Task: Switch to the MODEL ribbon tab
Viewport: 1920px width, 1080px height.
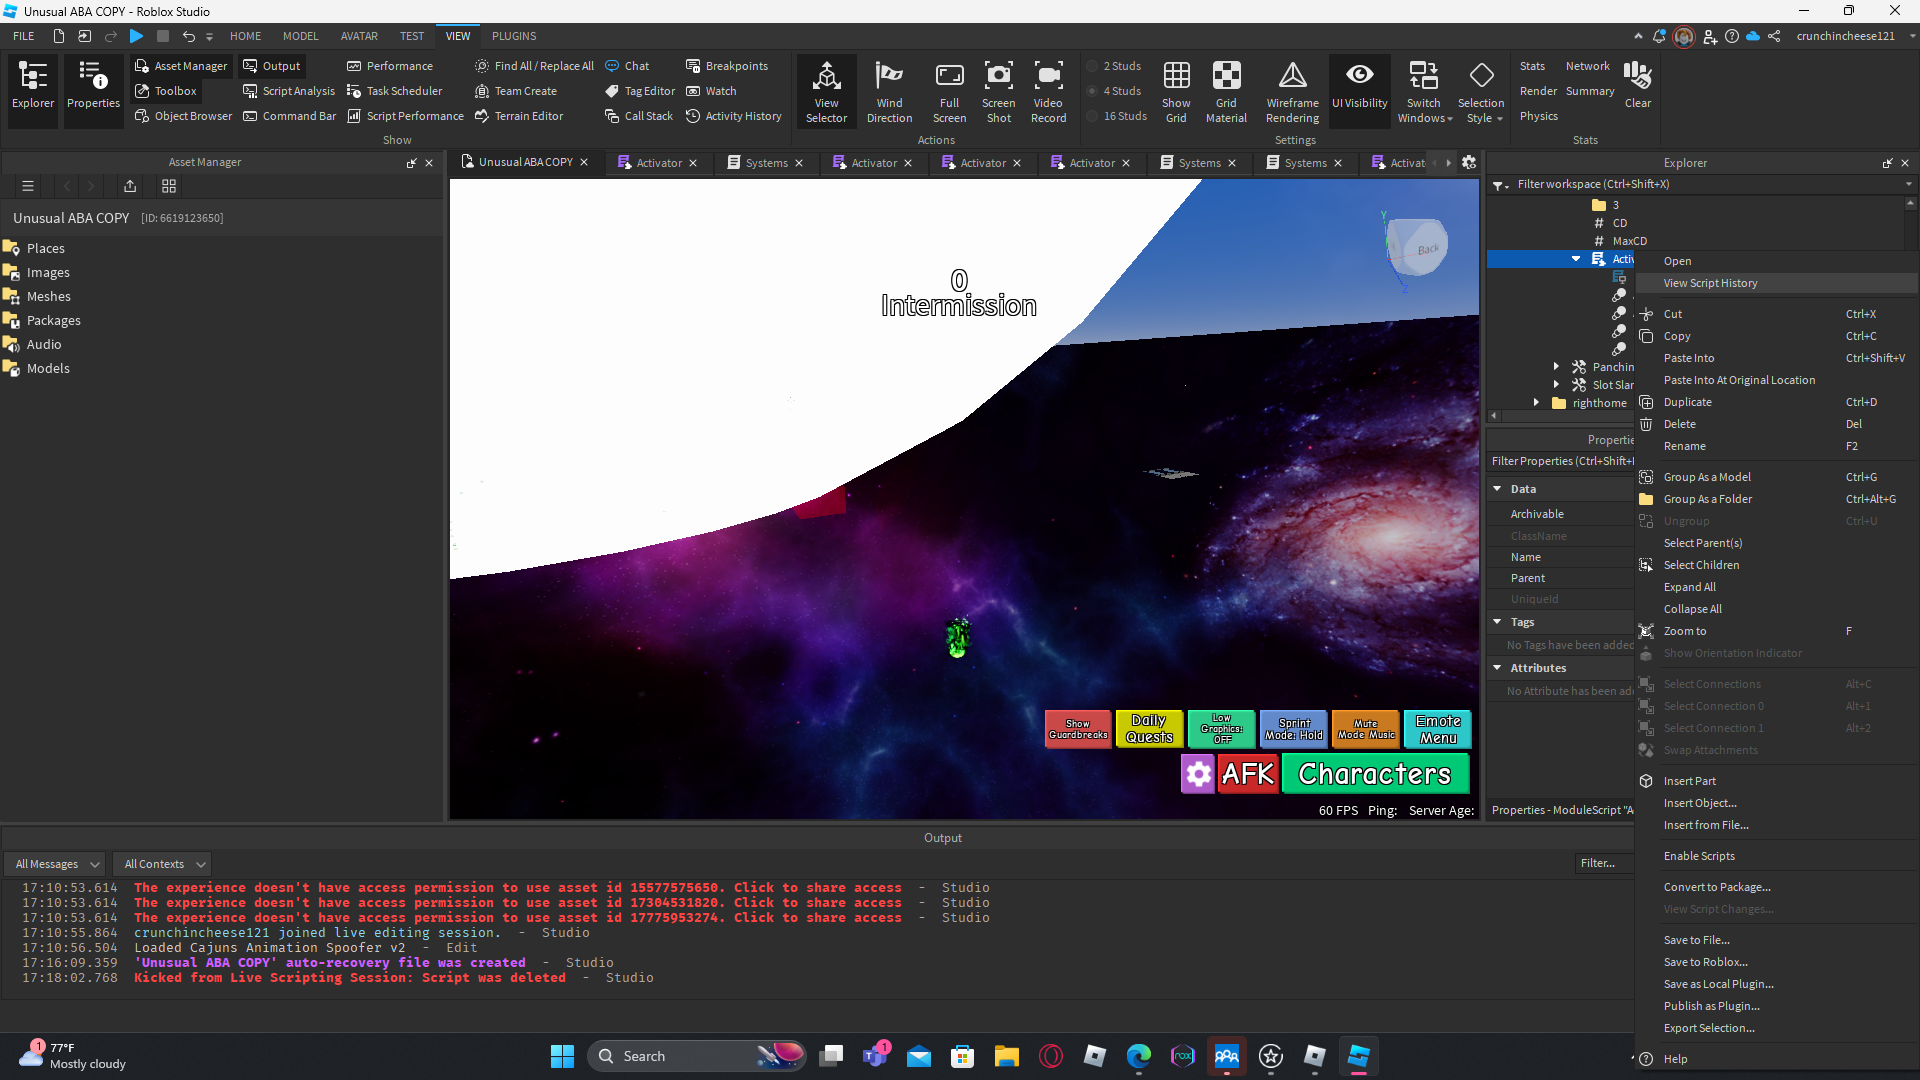Action: (x=300, y=36)
